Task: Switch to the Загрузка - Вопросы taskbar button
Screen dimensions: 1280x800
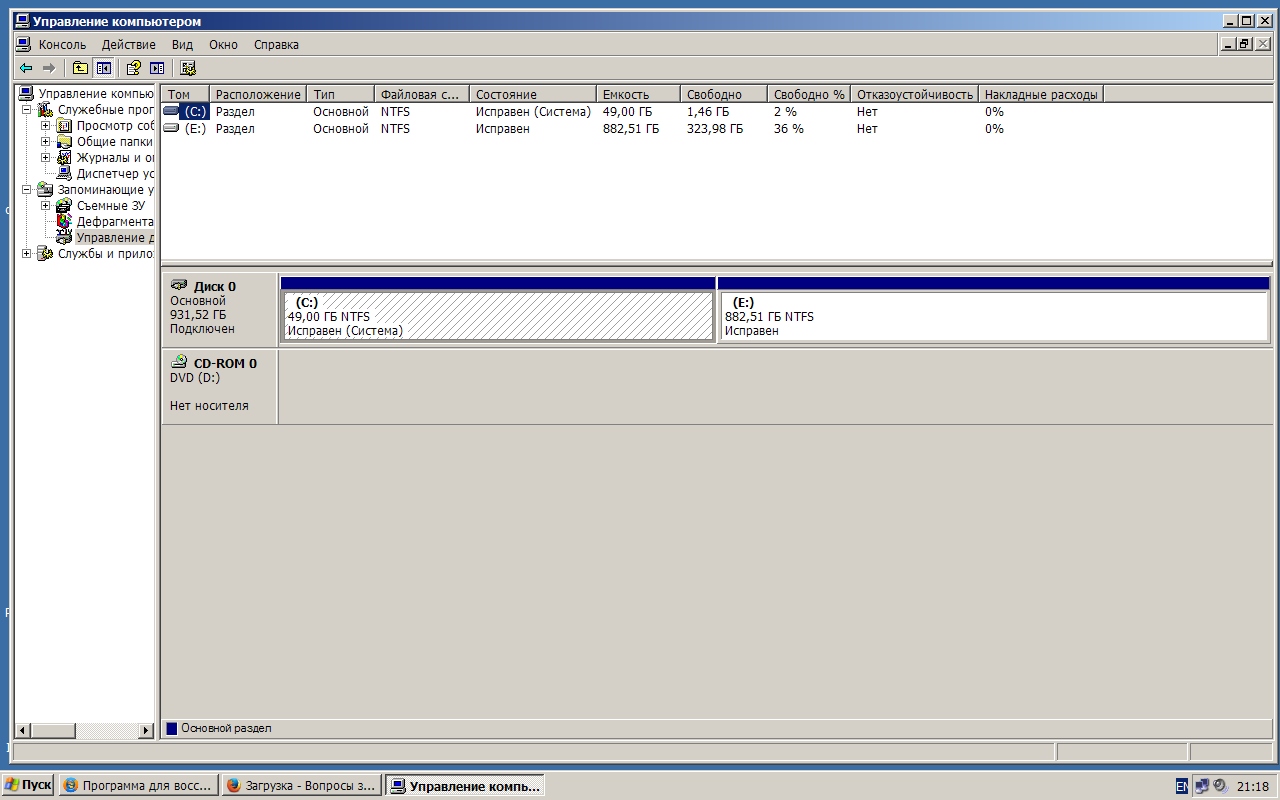Action: (301, 786)
